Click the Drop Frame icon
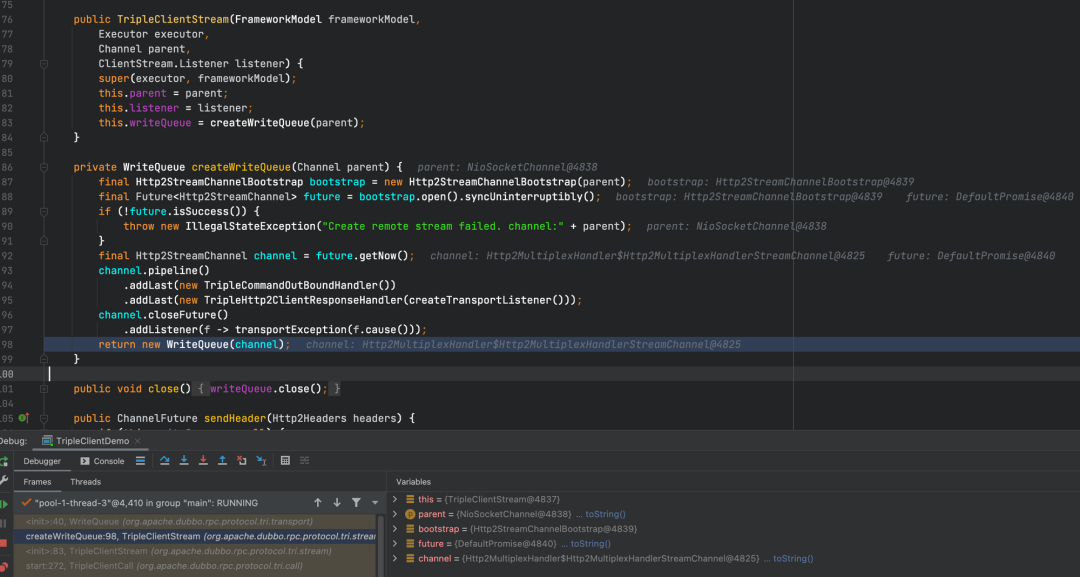This screenshot has height=577, width=1080. tap(242, 461)
